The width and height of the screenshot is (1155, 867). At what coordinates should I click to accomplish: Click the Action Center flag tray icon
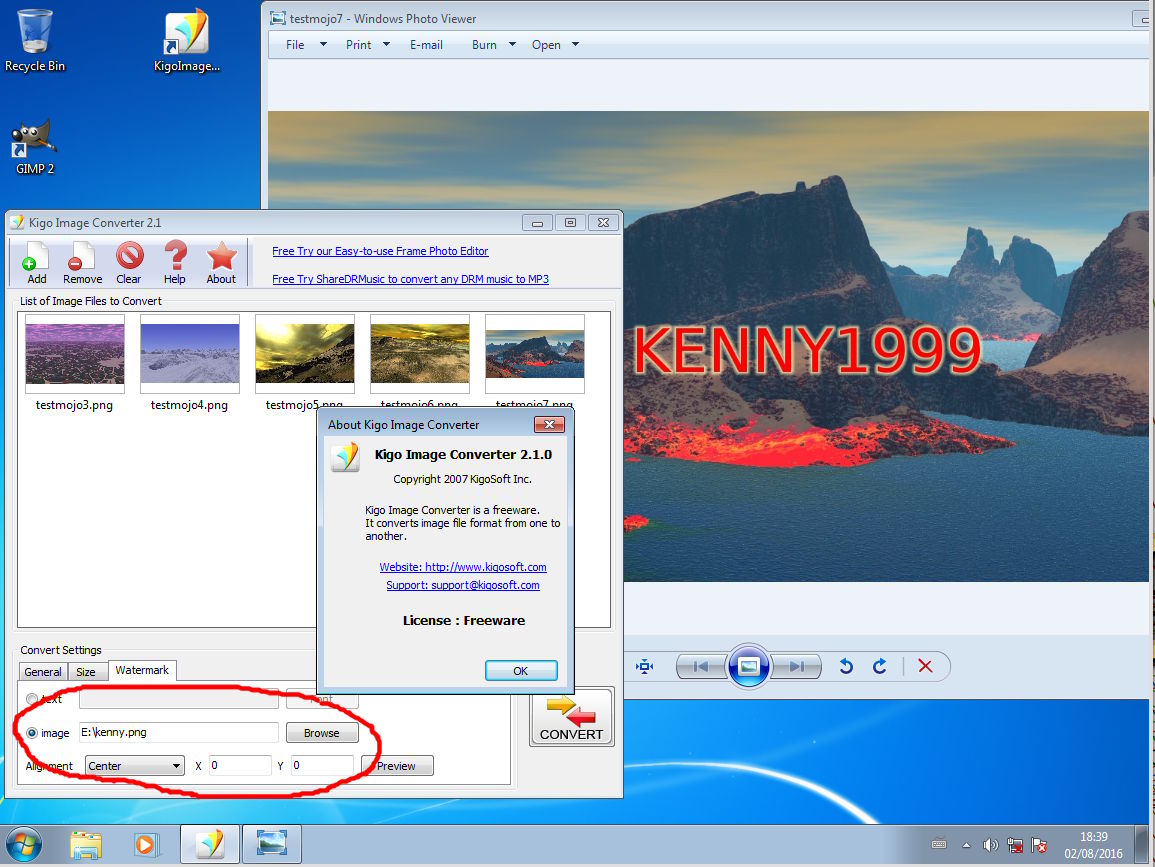[x=1039, y=845]
